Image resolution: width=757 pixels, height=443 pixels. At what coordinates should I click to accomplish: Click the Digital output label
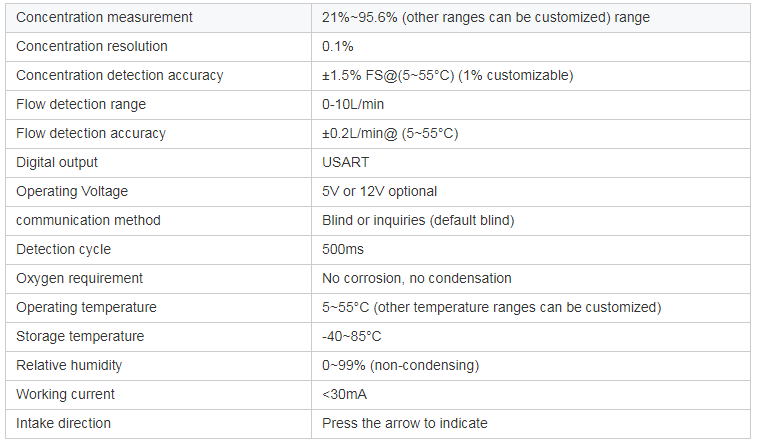57,163
